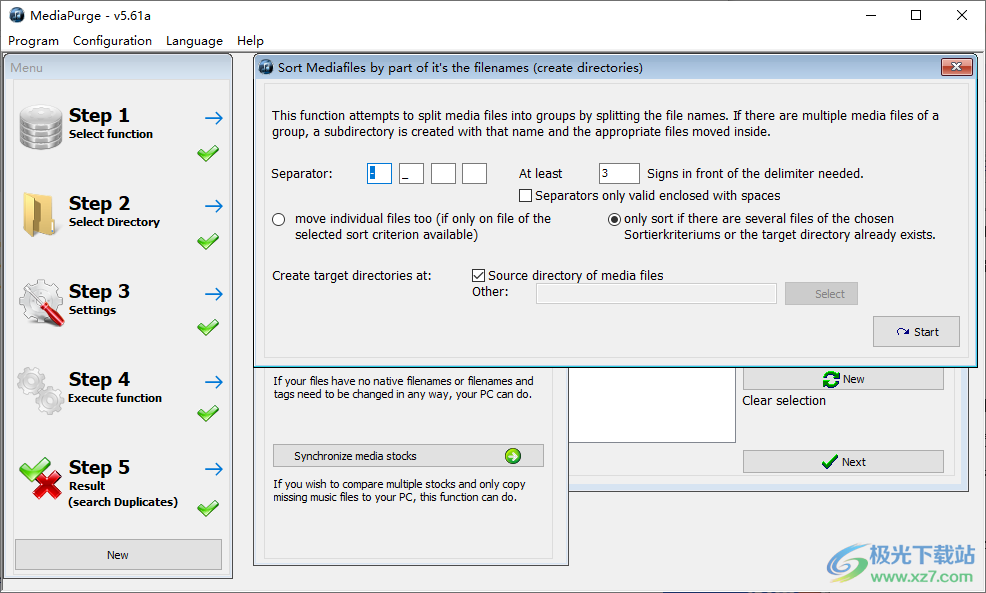
Task: Click the MediaPurge app icon in the title bar
Action: pyautogui.click(x=17, y=15)
